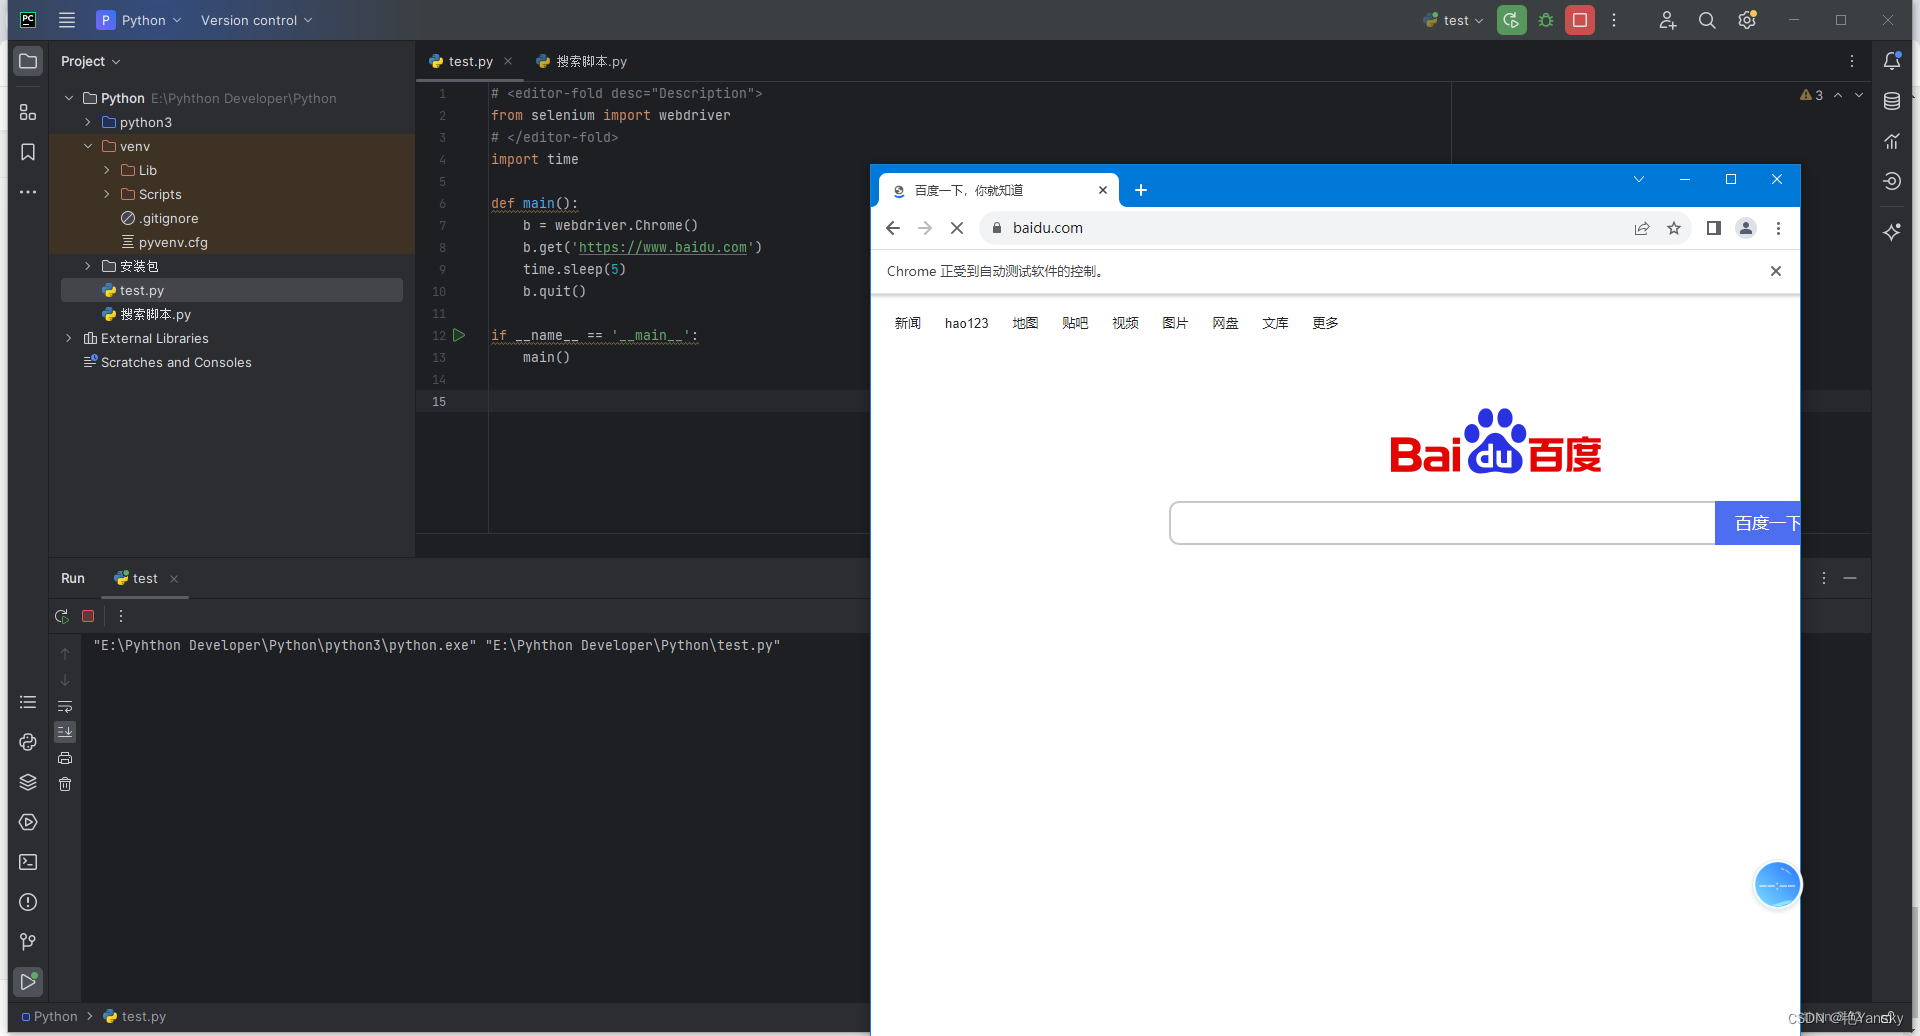
Task: Show more tool windows ellipsis in left sidebar
Action: [x=28, y=192]
